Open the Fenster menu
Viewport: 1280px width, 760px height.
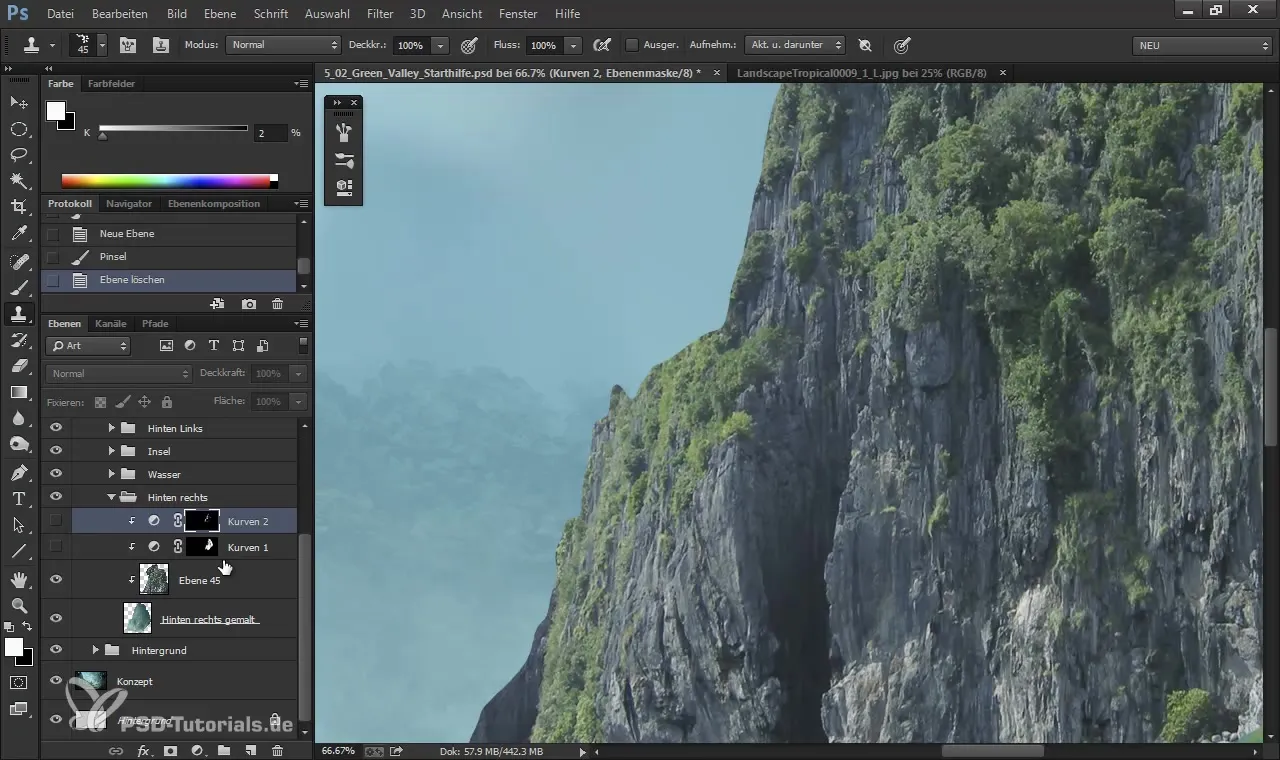point(518,14)
